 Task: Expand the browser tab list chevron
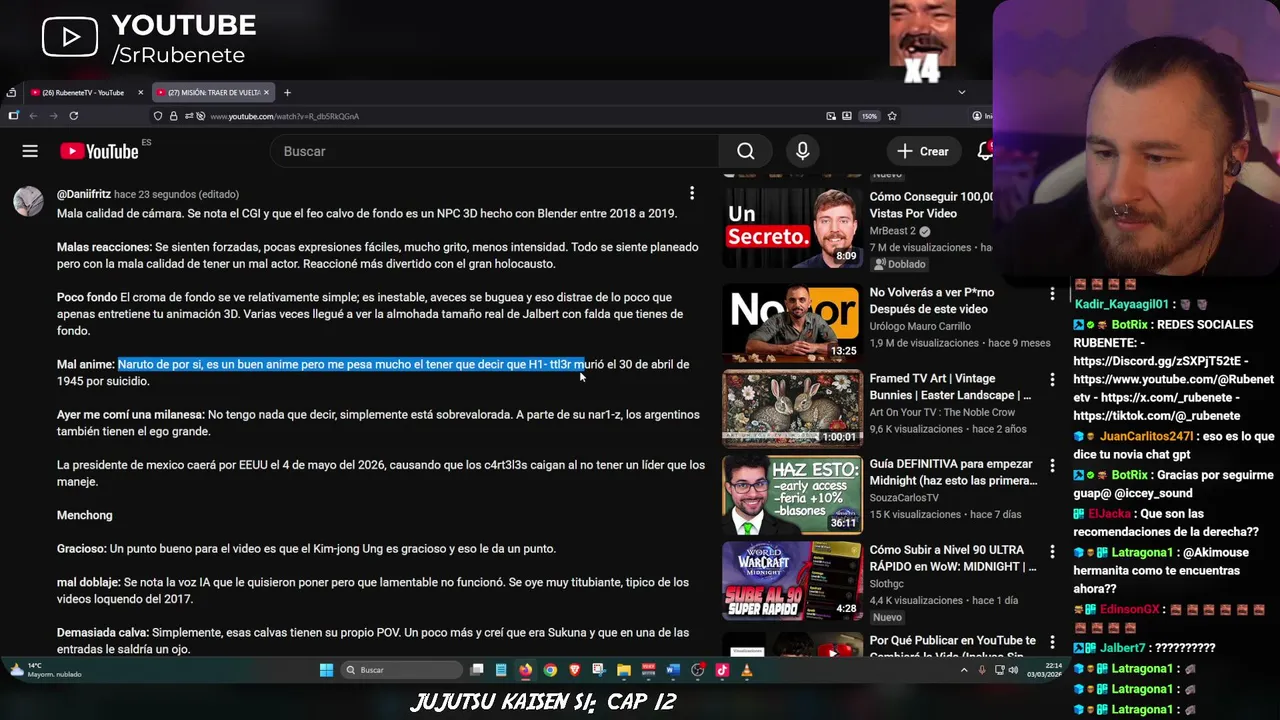[961, 92]
